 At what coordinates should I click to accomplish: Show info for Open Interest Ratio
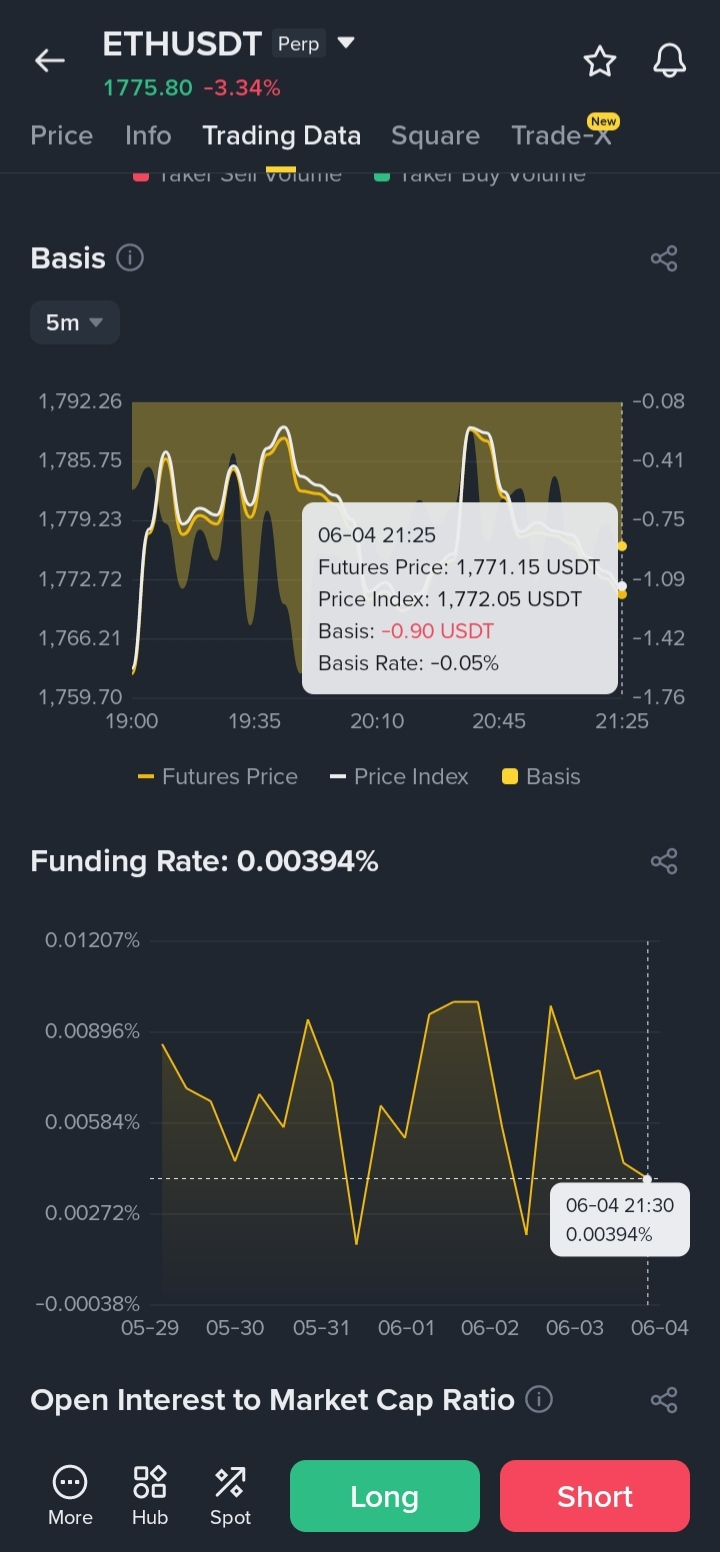coord(539,1399)
